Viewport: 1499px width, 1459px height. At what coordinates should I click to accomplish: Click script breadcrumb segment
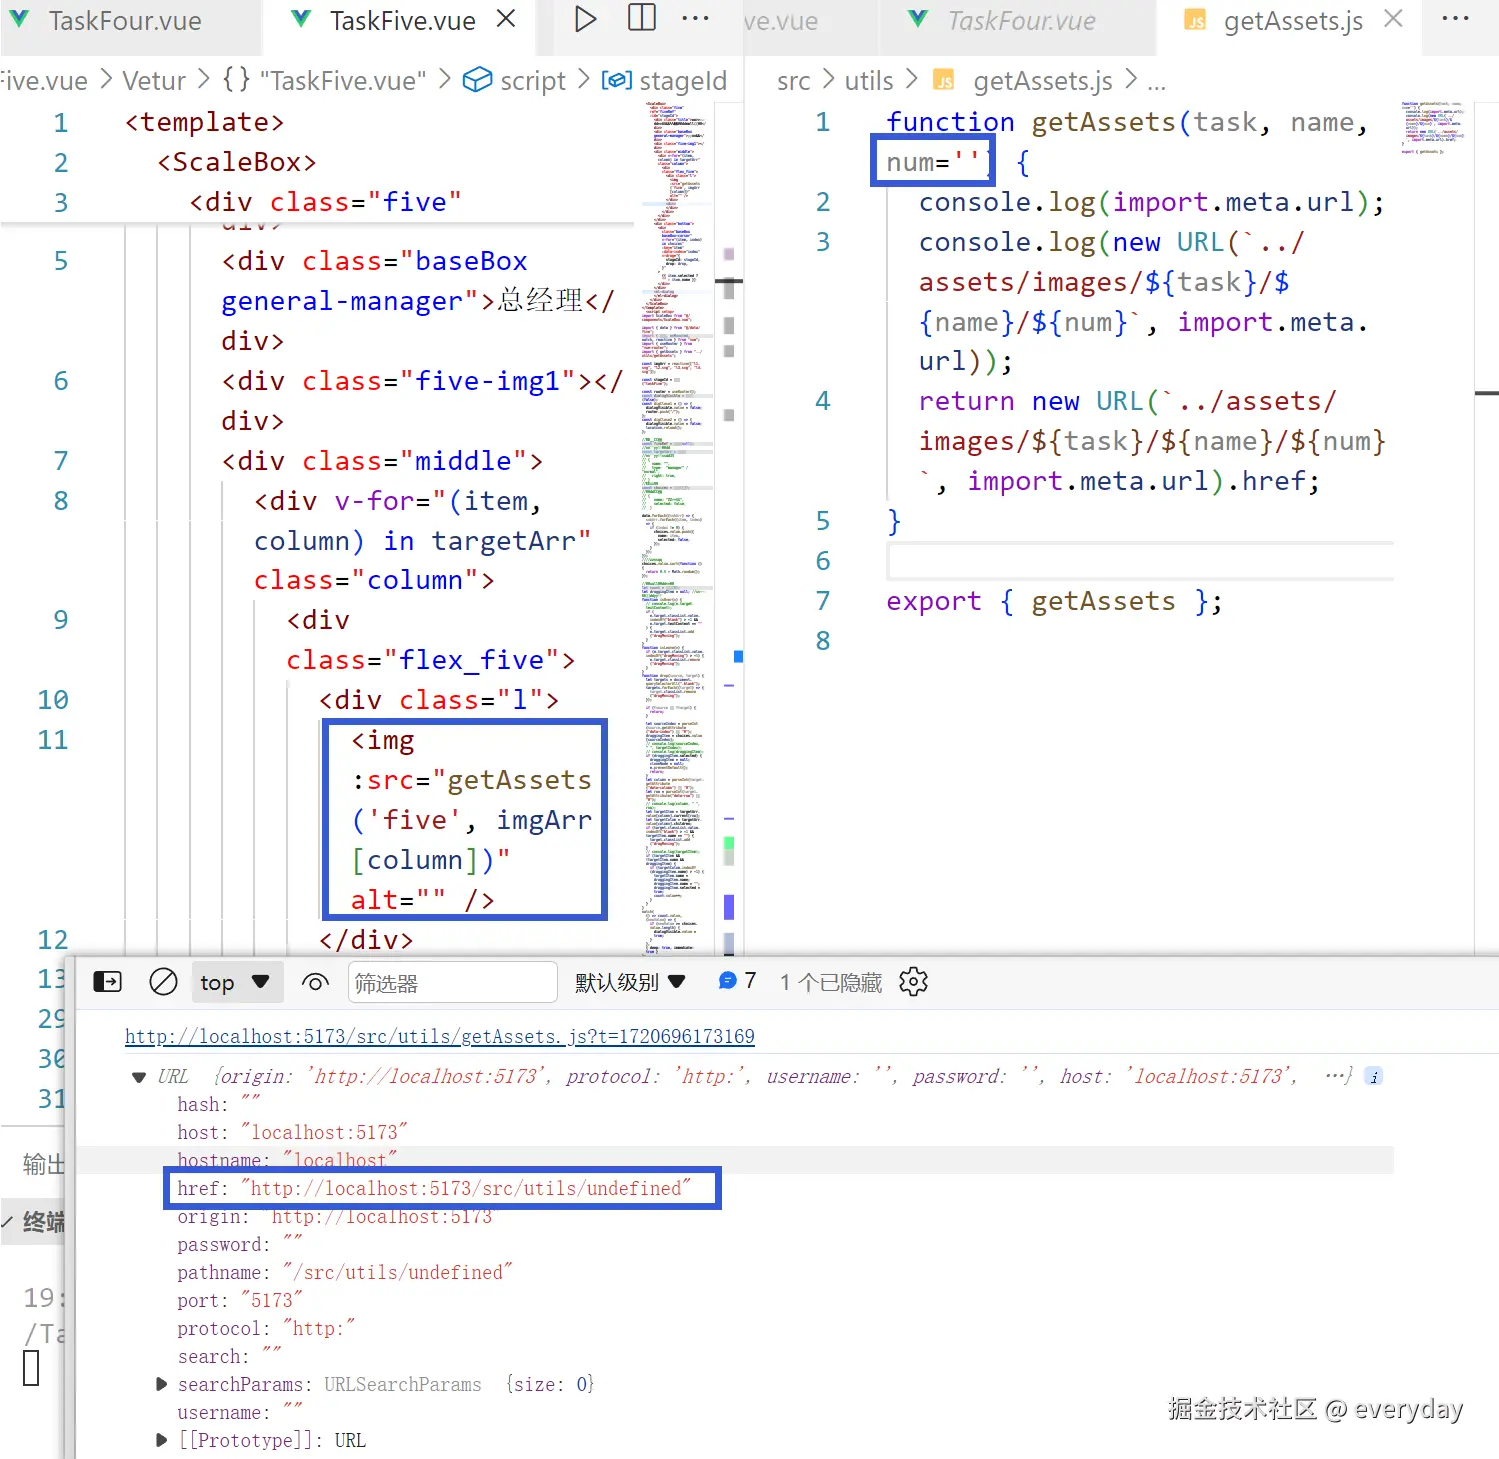click(x=516, y=81)
